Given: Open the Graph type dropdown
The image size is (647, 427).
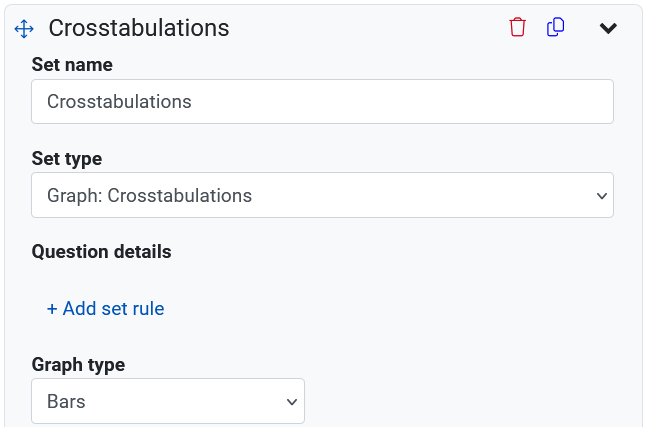Looking at the screenshot, I should point(168,401).
